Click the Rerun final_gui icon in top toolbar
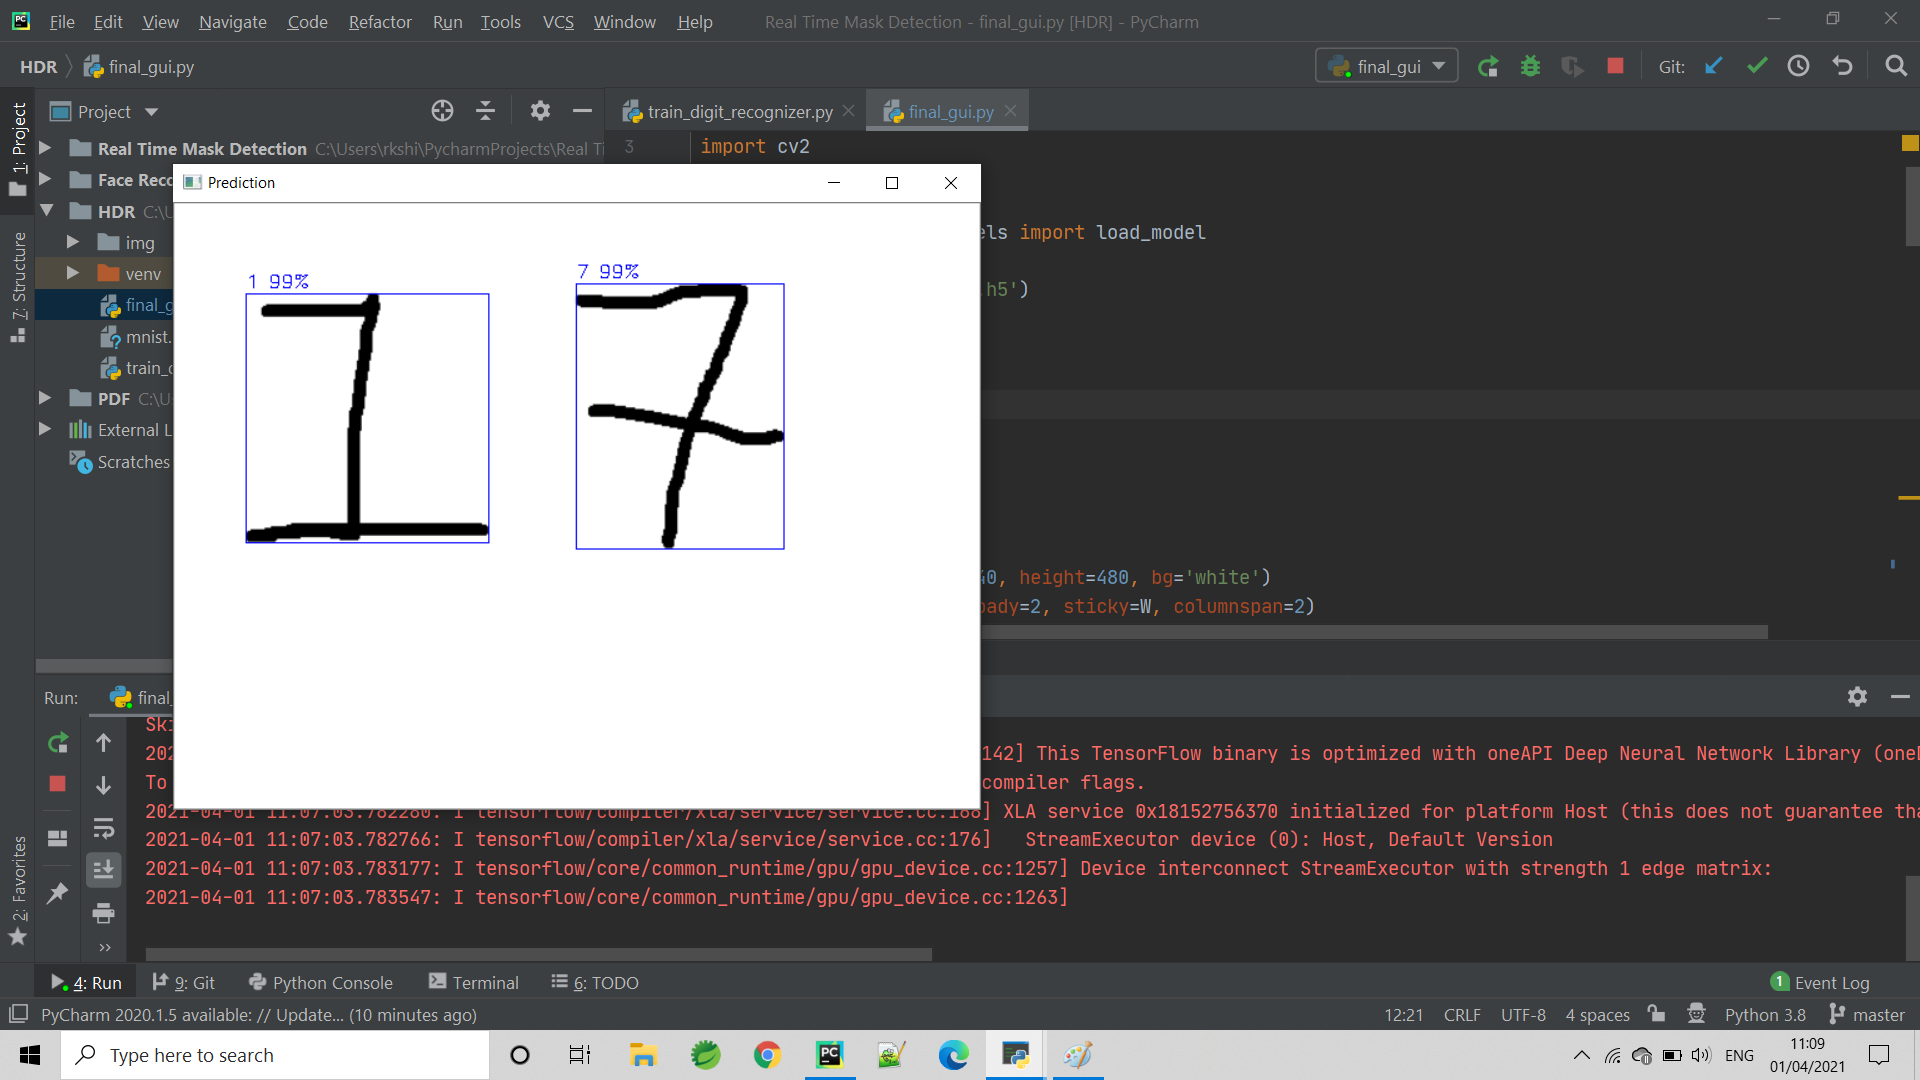The width and height of the screenshot is (1920, 1080). (1488, 66)
